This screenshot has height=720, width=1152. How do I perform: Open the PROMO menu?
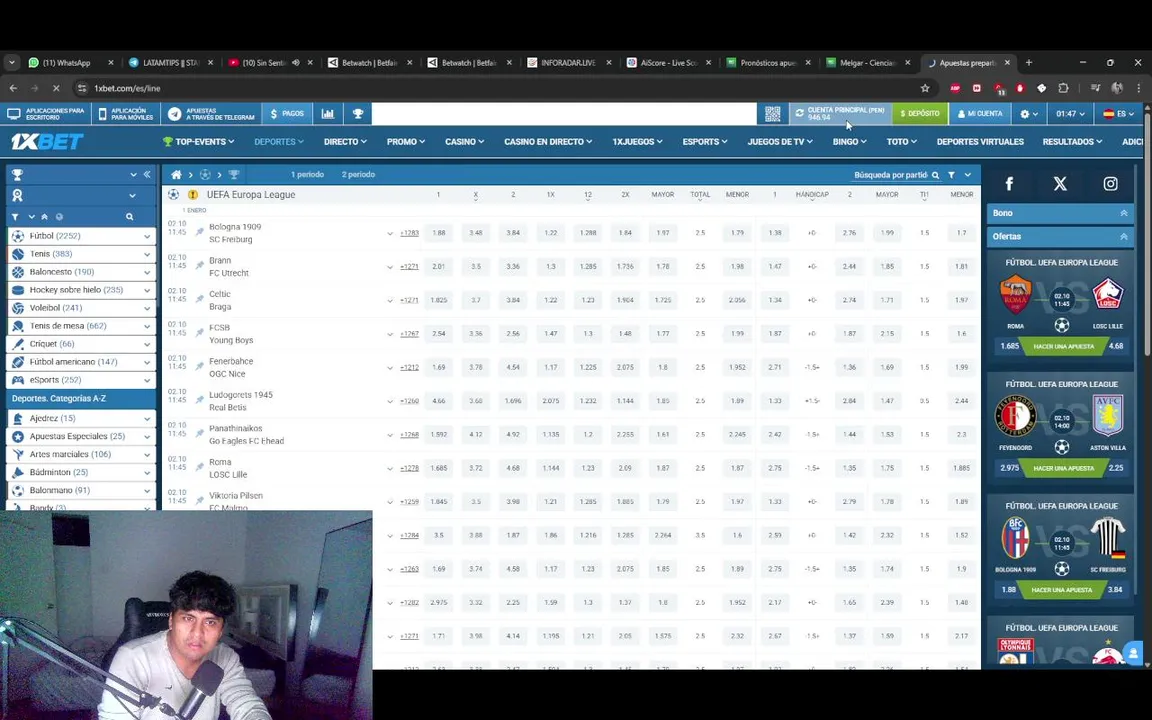(x=406, y=142)
